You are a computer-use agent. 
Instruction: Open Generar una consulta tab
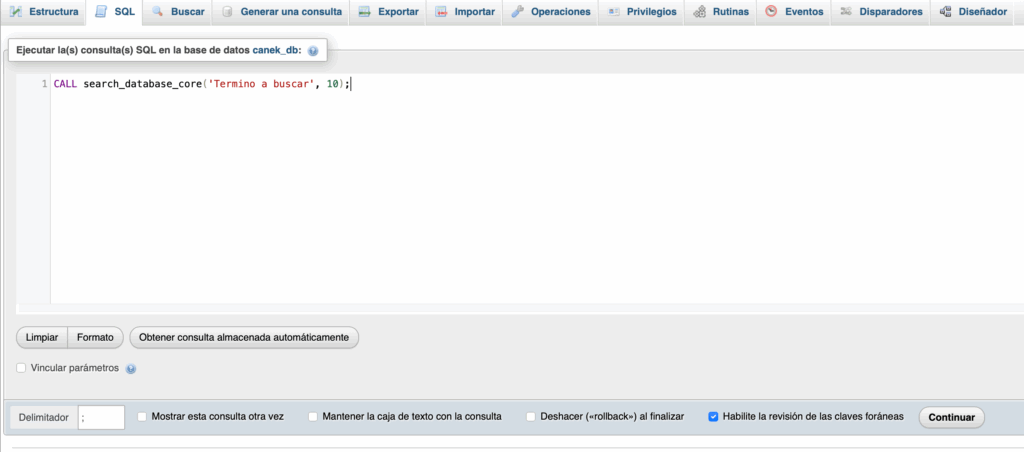281,12
